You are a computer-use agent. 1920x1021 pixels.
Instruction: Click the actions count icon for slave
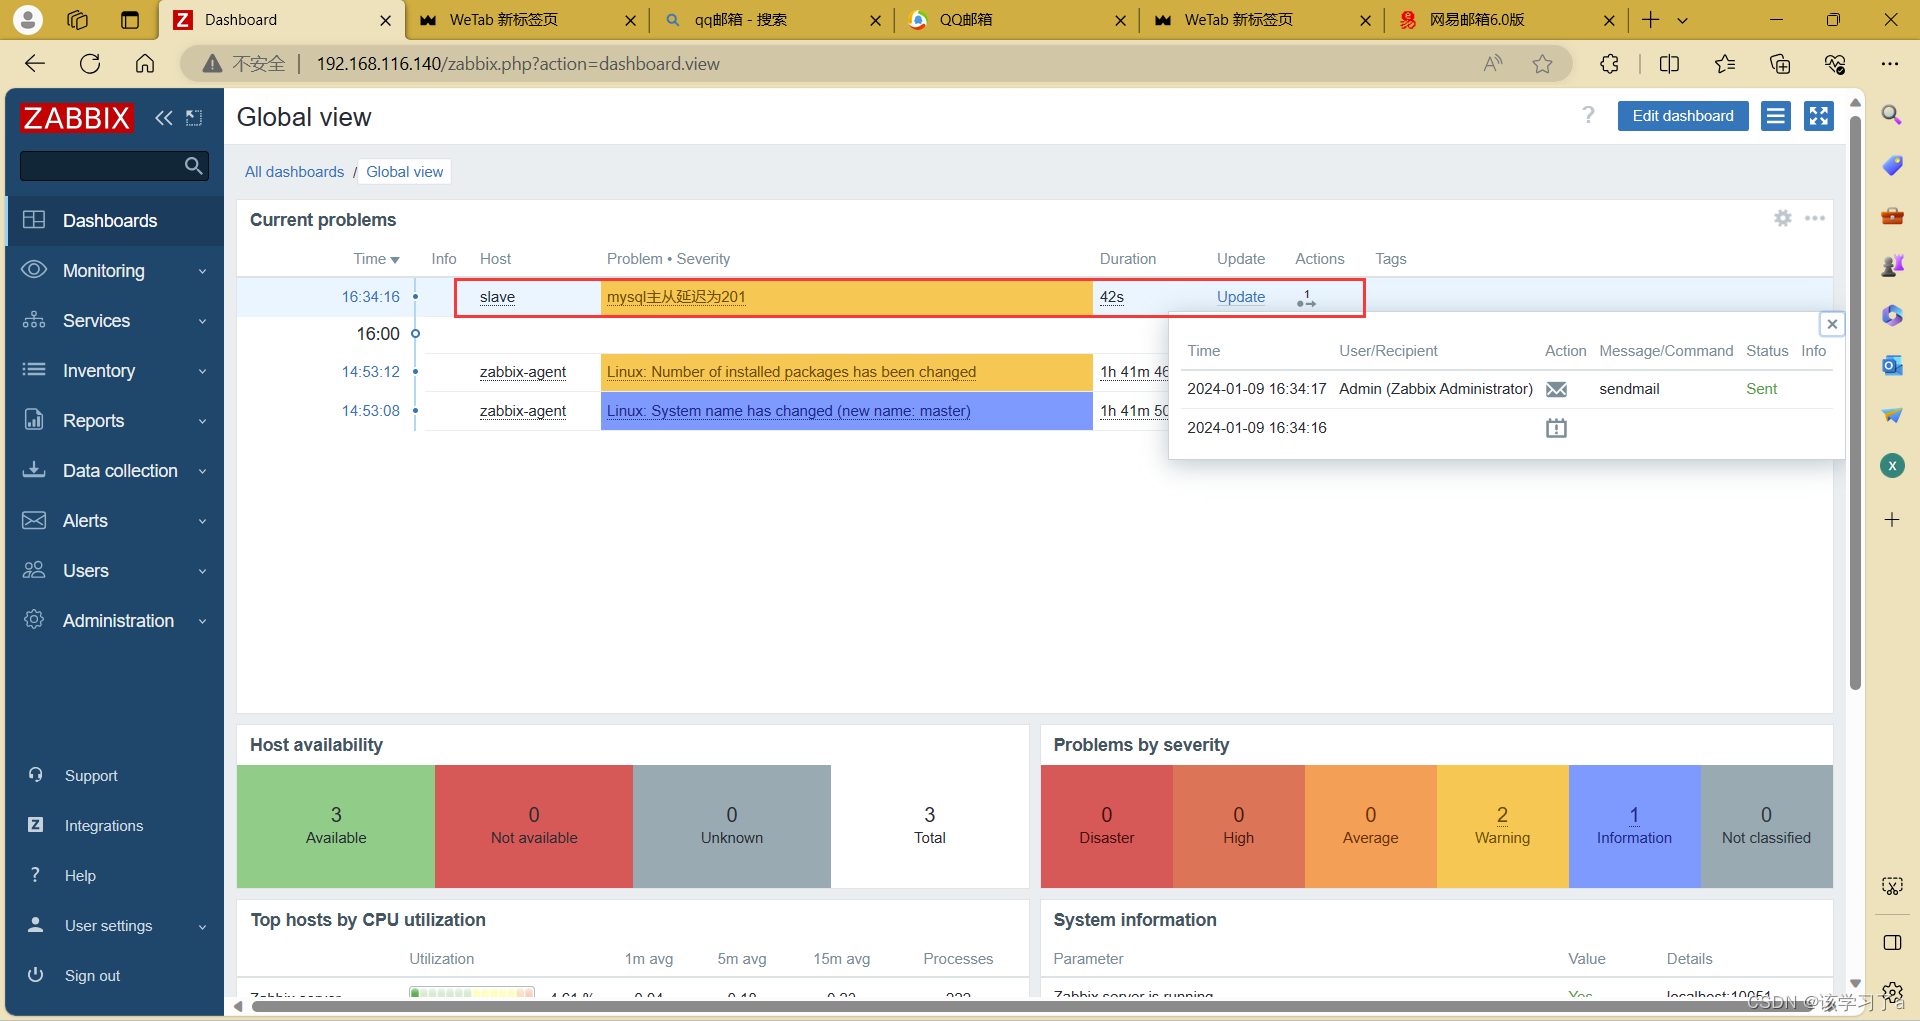[1306, 298]
